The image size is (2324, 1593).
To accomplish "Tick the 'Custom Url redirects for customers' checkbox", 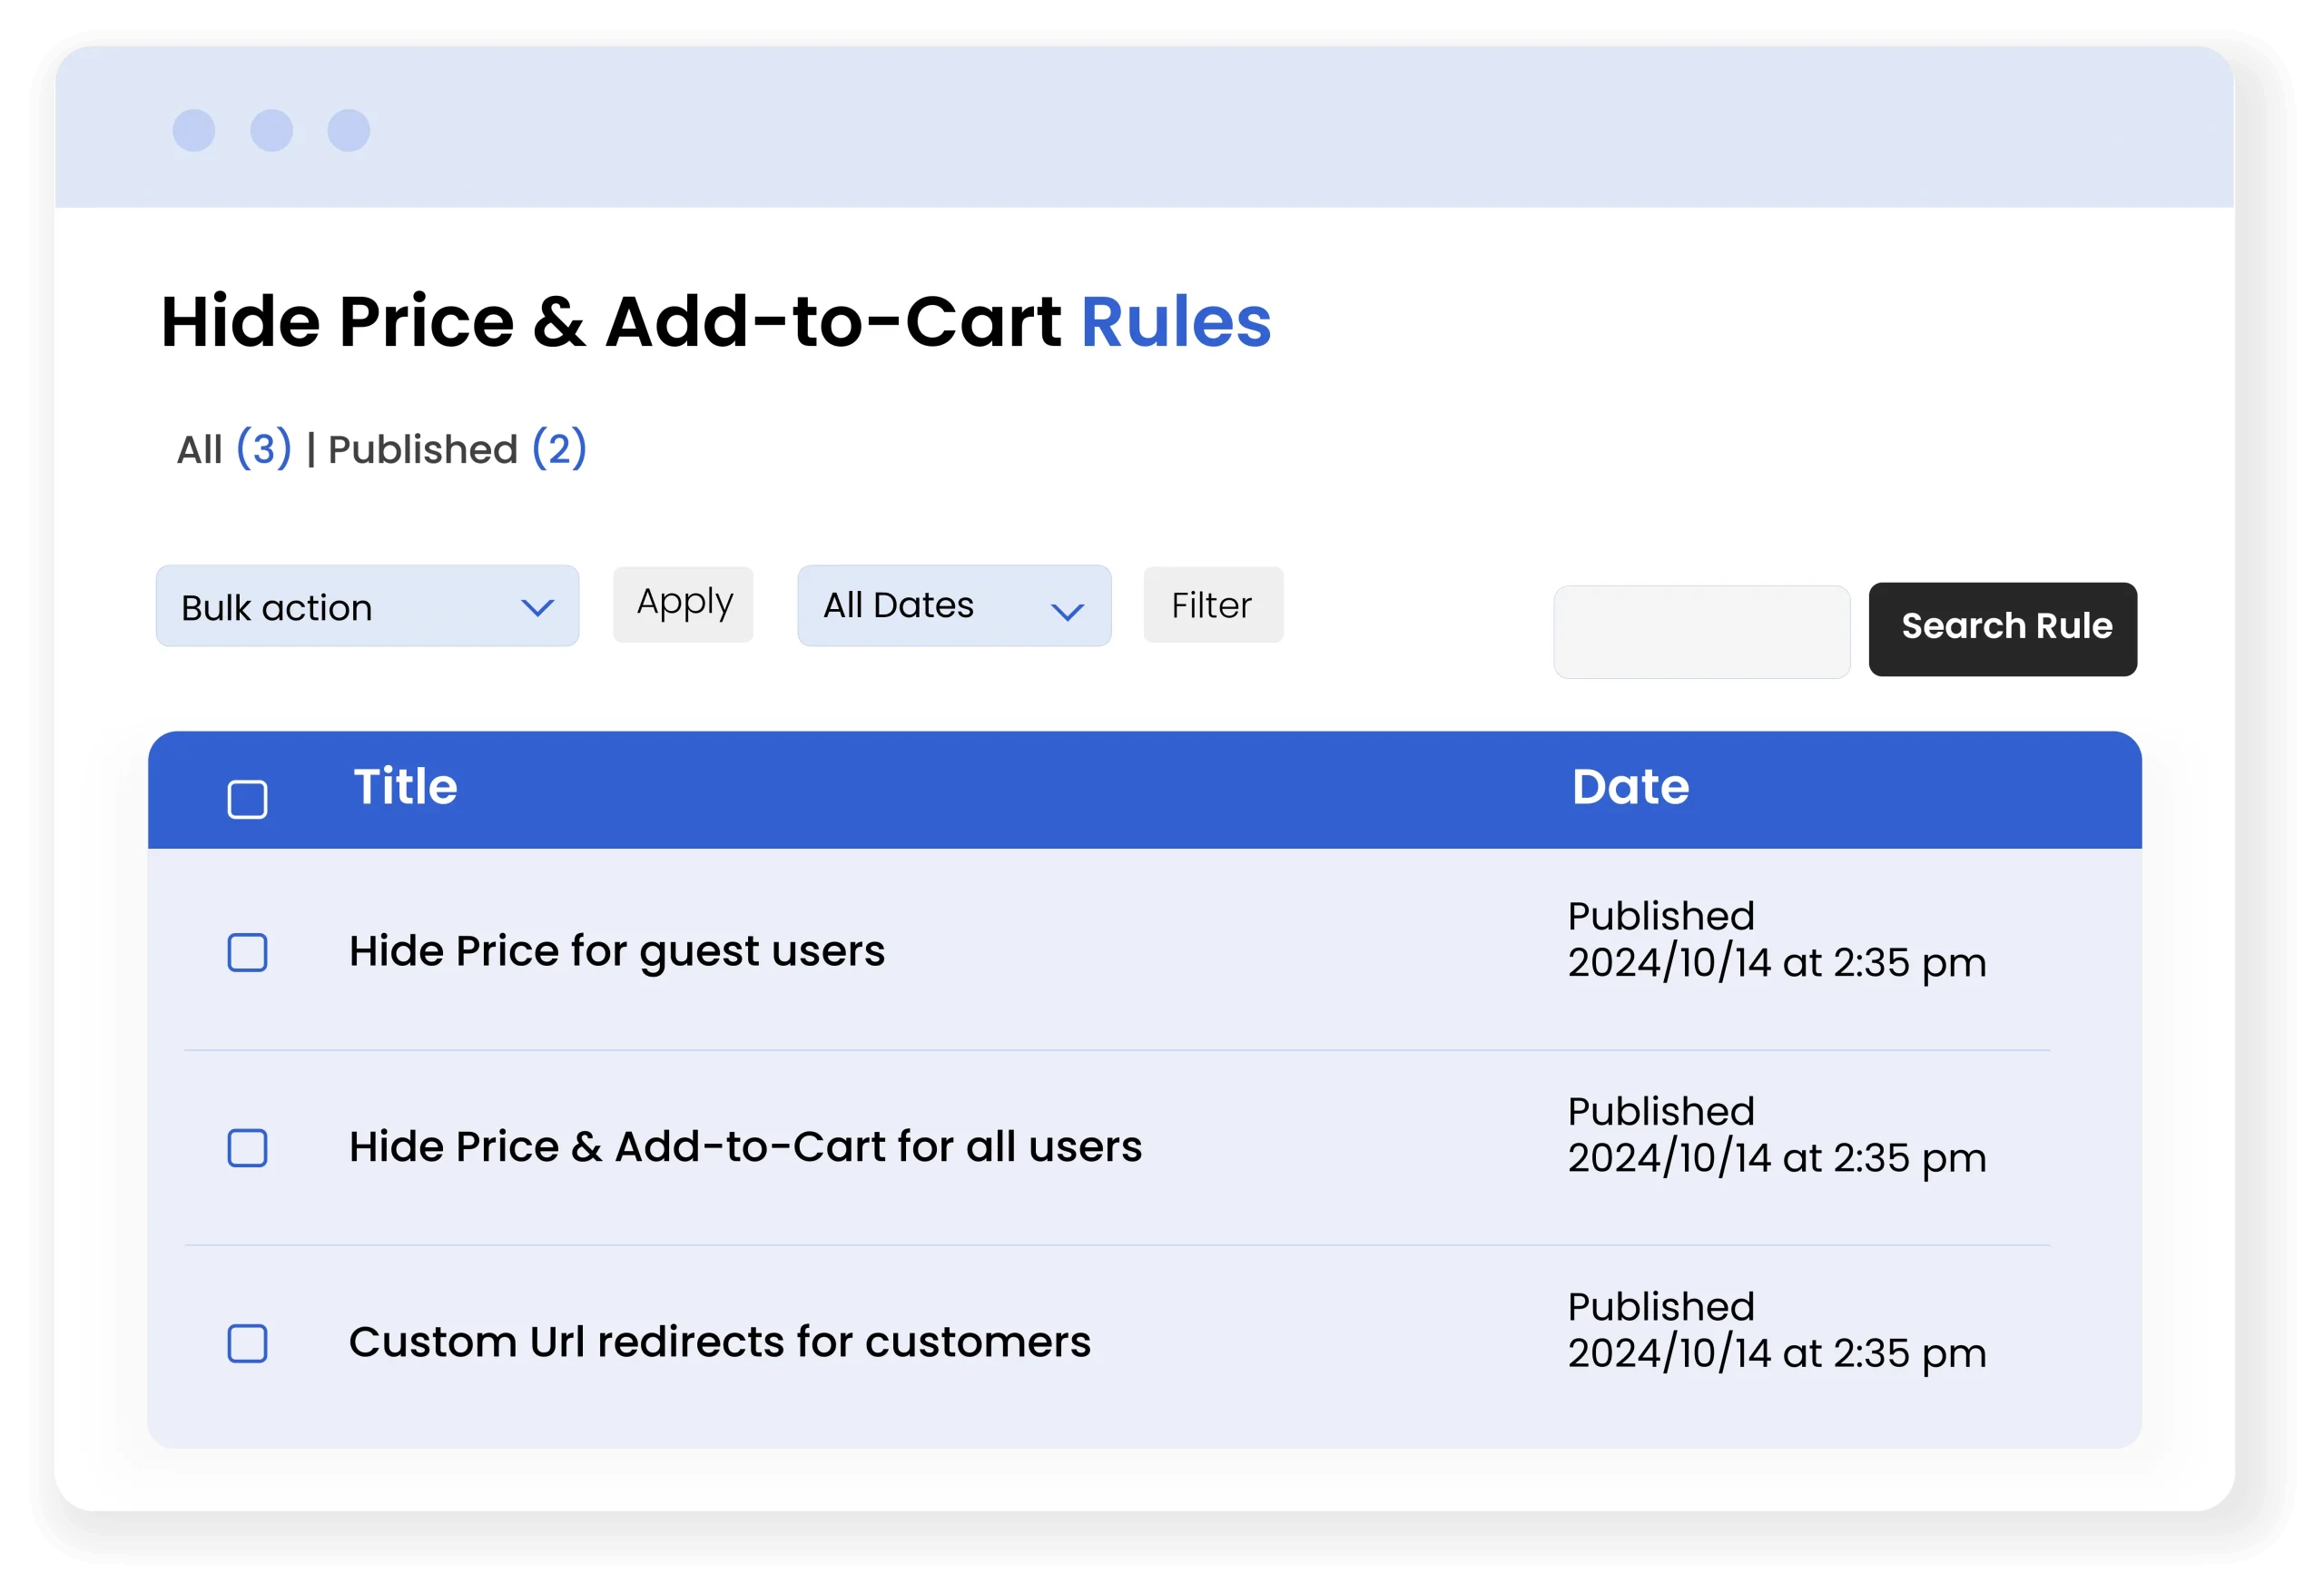I will click(x=247, y=1343).
